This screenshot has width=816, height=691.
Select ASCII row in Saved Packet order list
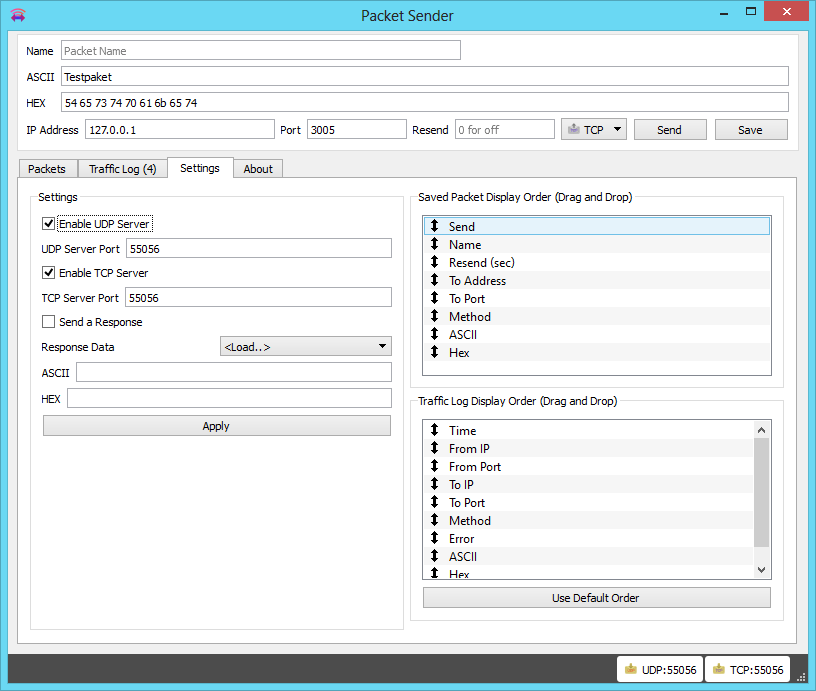(x=596, y=335)
